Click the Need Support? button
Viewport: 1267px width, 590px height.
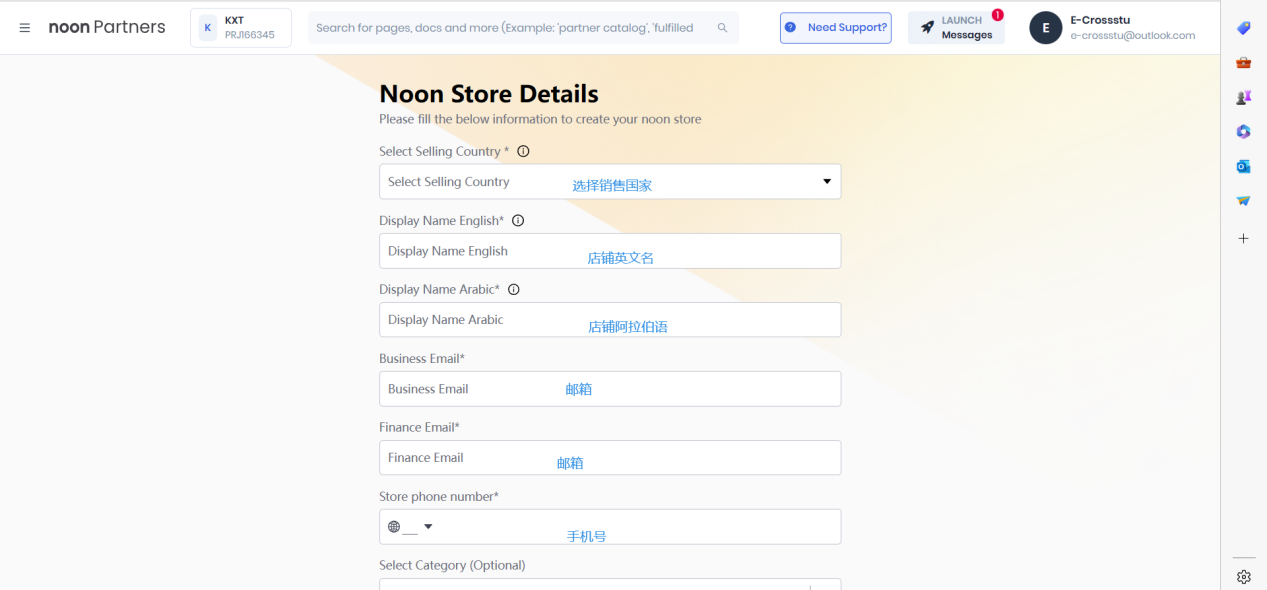pos(835,28)
